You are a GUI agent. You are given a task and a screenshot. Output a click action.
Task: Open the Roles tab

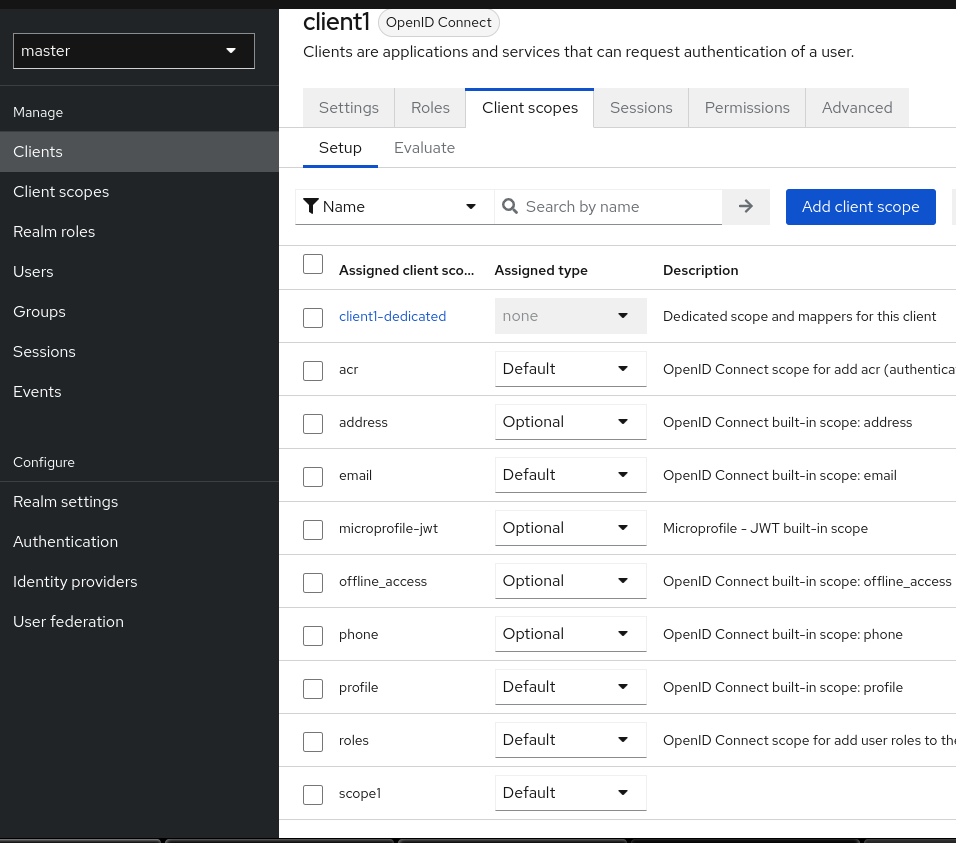[x=430, y=108]
